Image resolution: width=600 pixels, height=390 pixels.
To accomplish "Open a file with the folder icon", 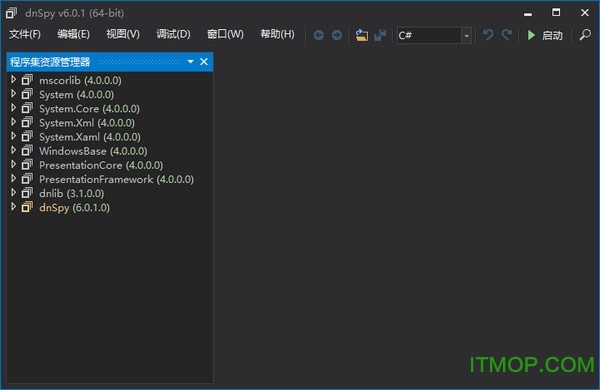I will tap(362, 35).
